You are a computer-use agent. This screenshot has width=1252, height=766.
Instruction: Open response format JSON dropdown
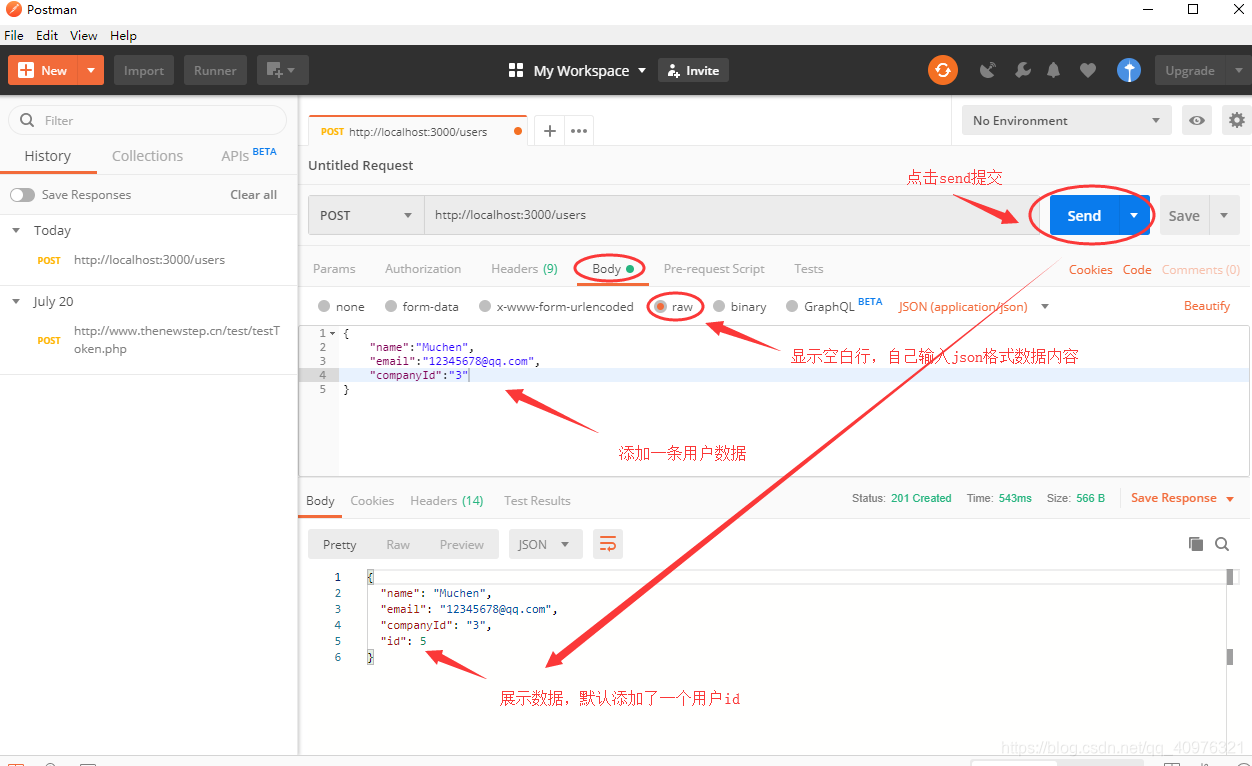545,544
